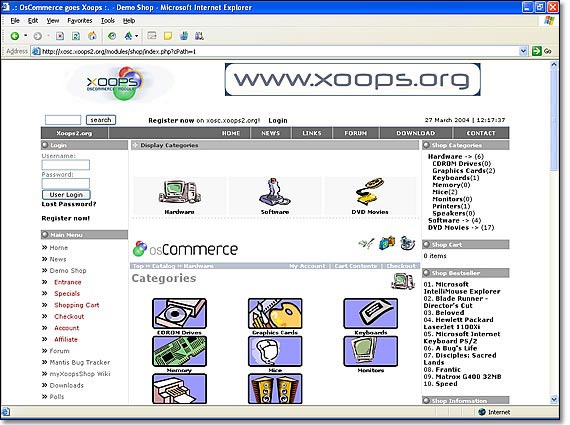
Task: Open the DVD Movies film reel icon
Action: pyautogui.click(x=370, y=192)
